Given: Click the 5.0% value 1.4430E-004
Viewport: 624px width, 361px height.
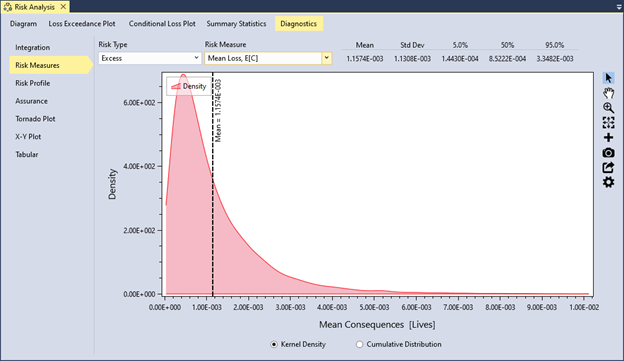Looking at the screenshot, I should click(x=460, y=59).
